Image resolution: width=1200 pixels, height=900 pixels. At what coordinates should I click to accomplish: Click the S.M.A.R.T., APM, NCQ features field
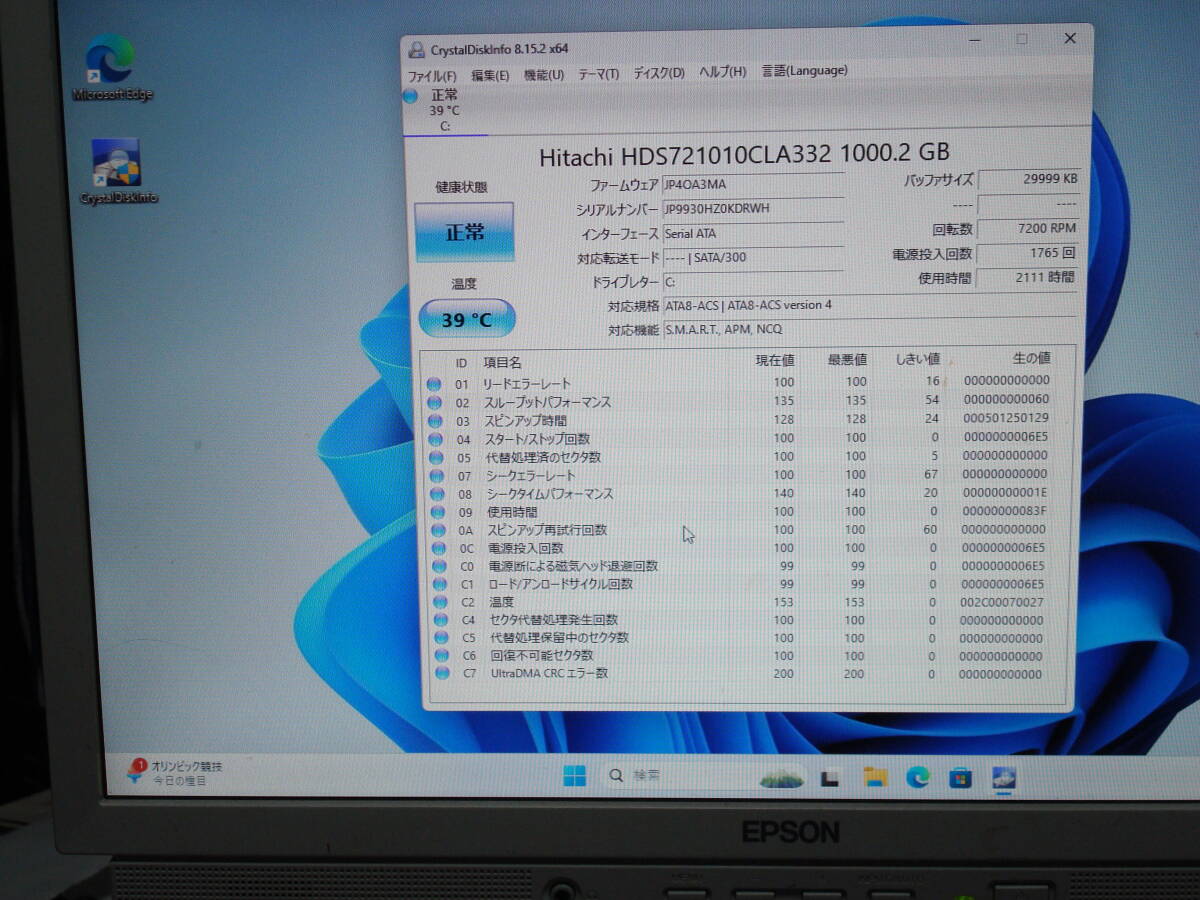point(869,329)
